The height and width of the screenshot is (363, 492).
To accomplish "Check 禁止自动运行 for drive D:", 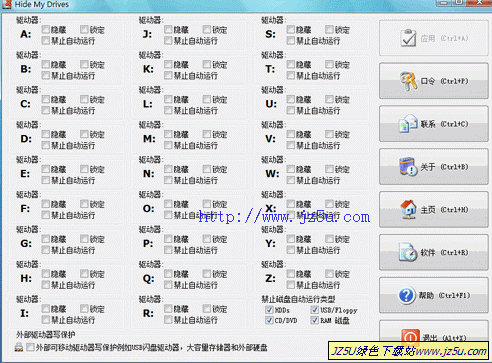I will pos(45,145).
